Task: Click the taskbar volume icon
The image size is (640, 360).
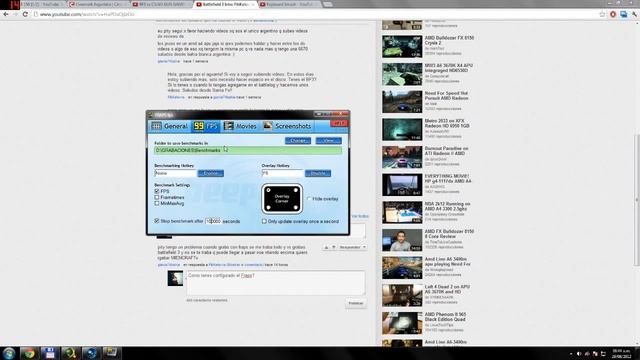Action: [x=579, y=353]
